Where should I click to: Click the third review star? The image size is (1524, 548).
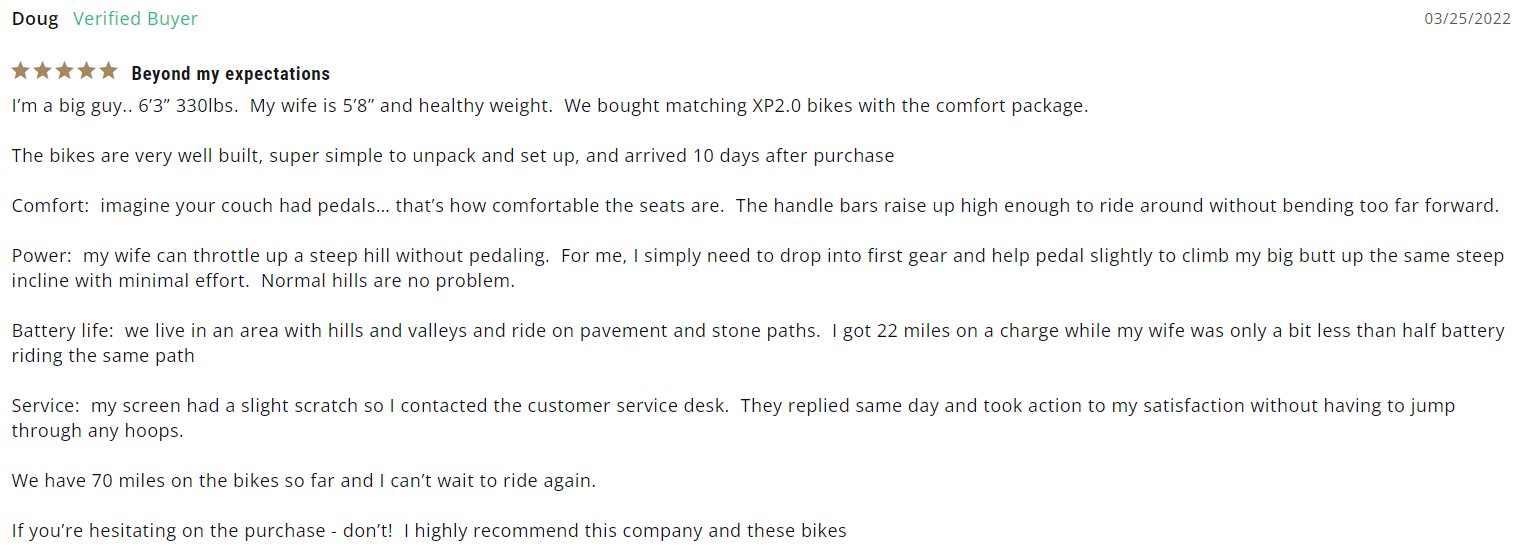65,71
